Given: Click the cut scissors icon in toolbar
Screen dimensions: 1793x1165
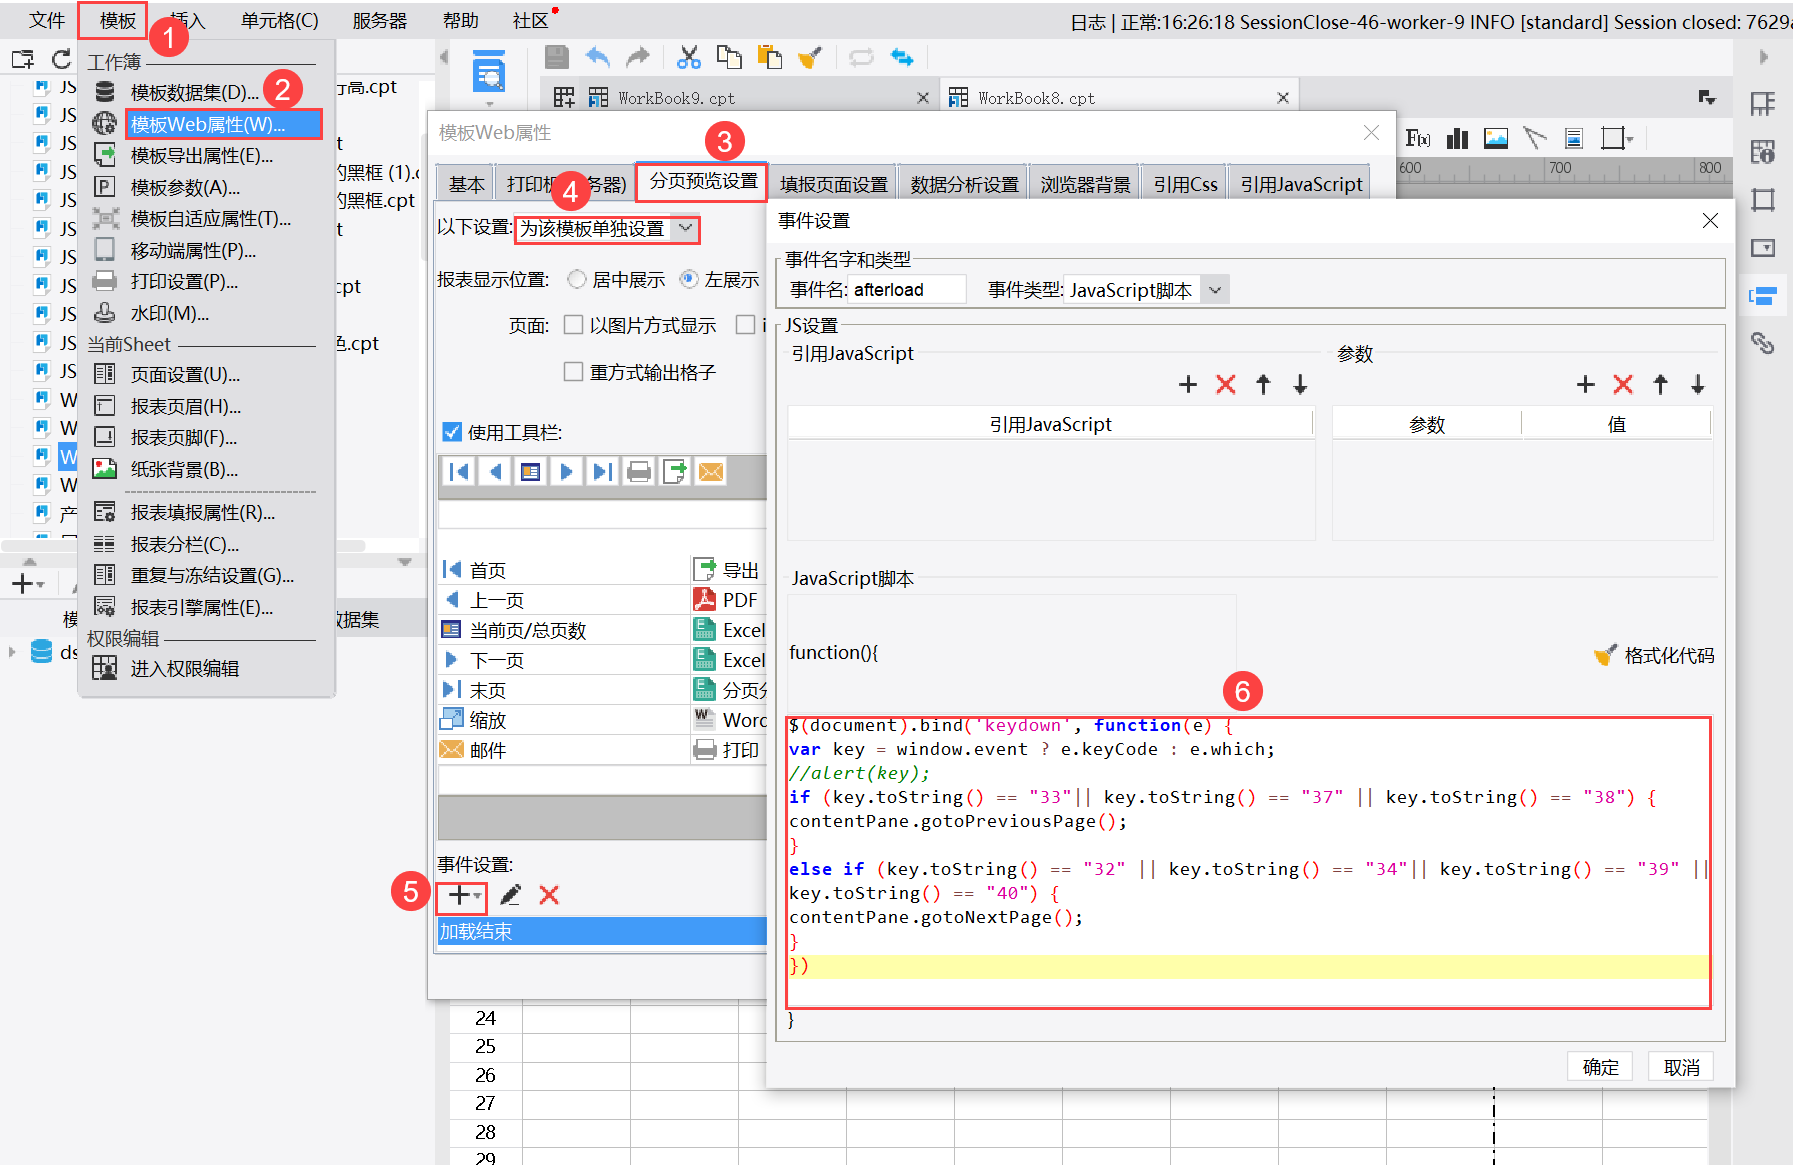Looking at the screenshot, I should 688,58.
